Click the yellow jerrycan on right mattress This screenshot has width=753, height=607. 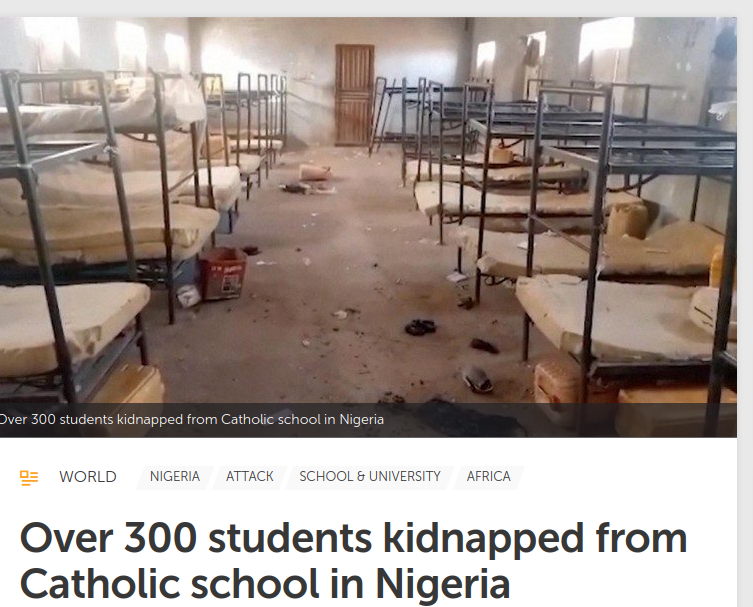pos(627,220)
